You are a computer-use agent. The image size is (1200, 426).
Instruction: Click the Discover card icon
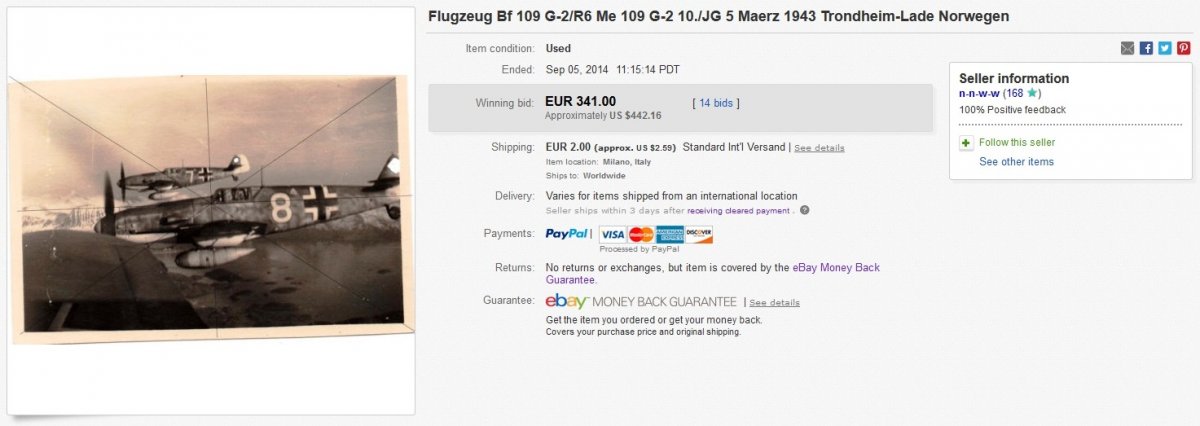click(x=699, y=234)
